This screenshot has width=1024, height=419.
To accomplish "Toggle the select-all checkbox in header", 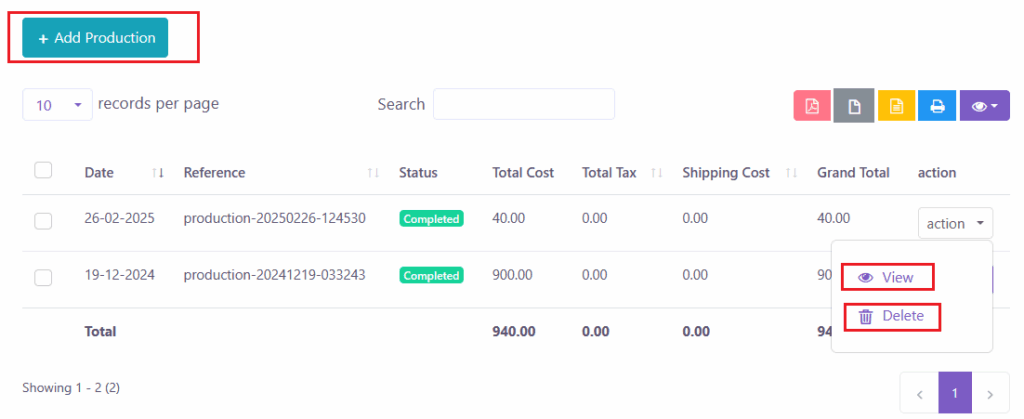I will (43, 171).
